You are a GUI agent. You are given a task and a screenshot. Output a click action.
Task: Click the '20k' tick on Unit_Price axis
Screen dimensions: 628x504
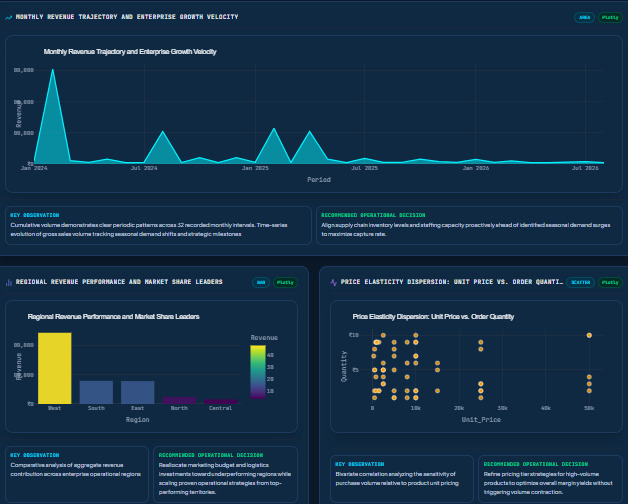point(459,408)
